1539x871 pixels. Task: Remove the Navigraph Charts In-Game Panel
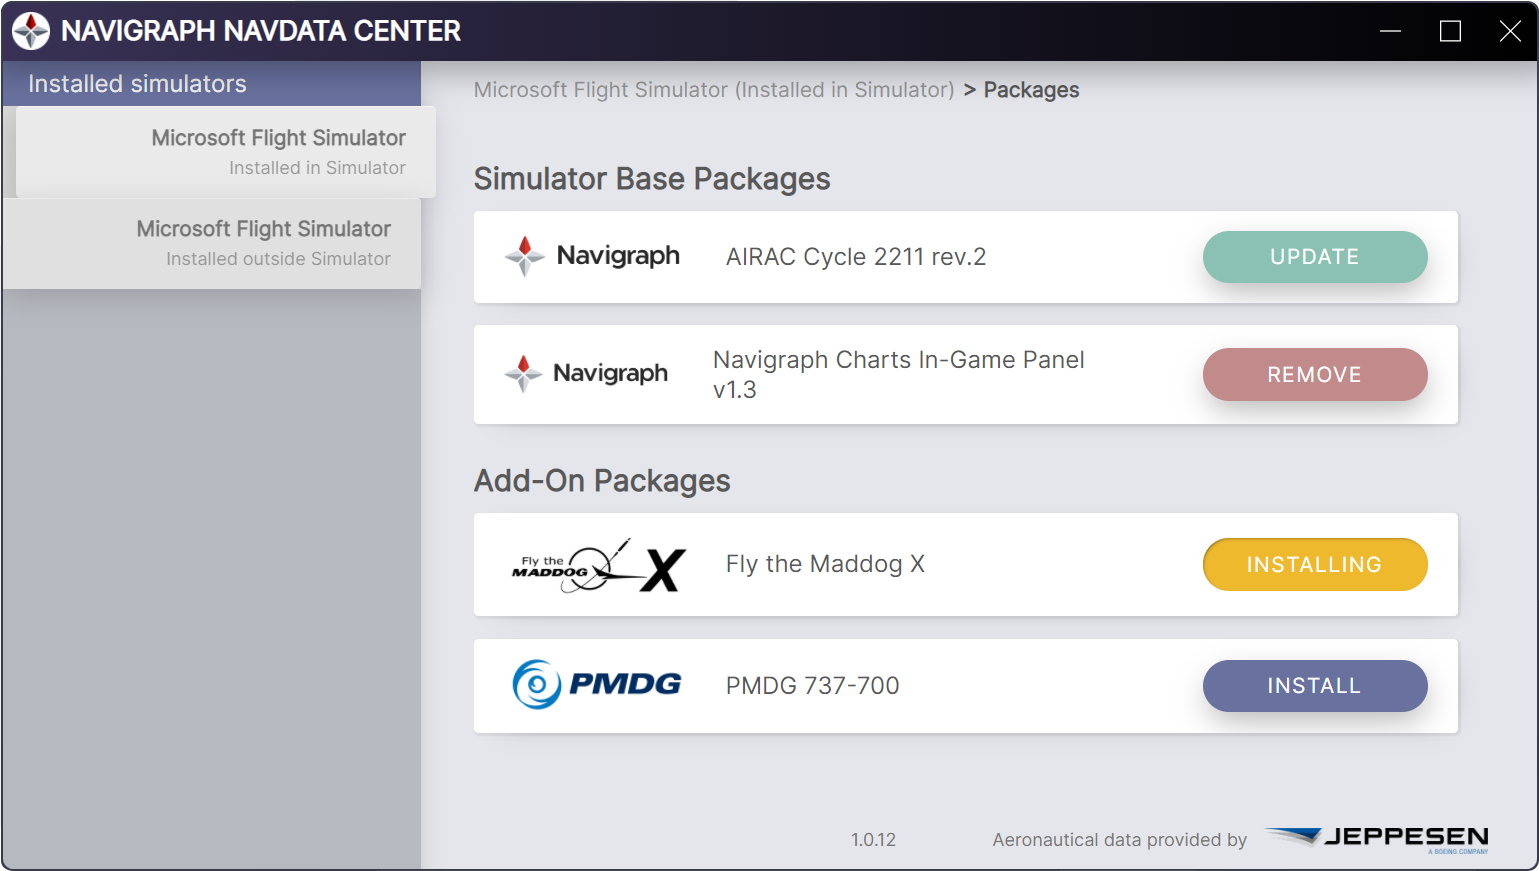[x=1314, y=375]
